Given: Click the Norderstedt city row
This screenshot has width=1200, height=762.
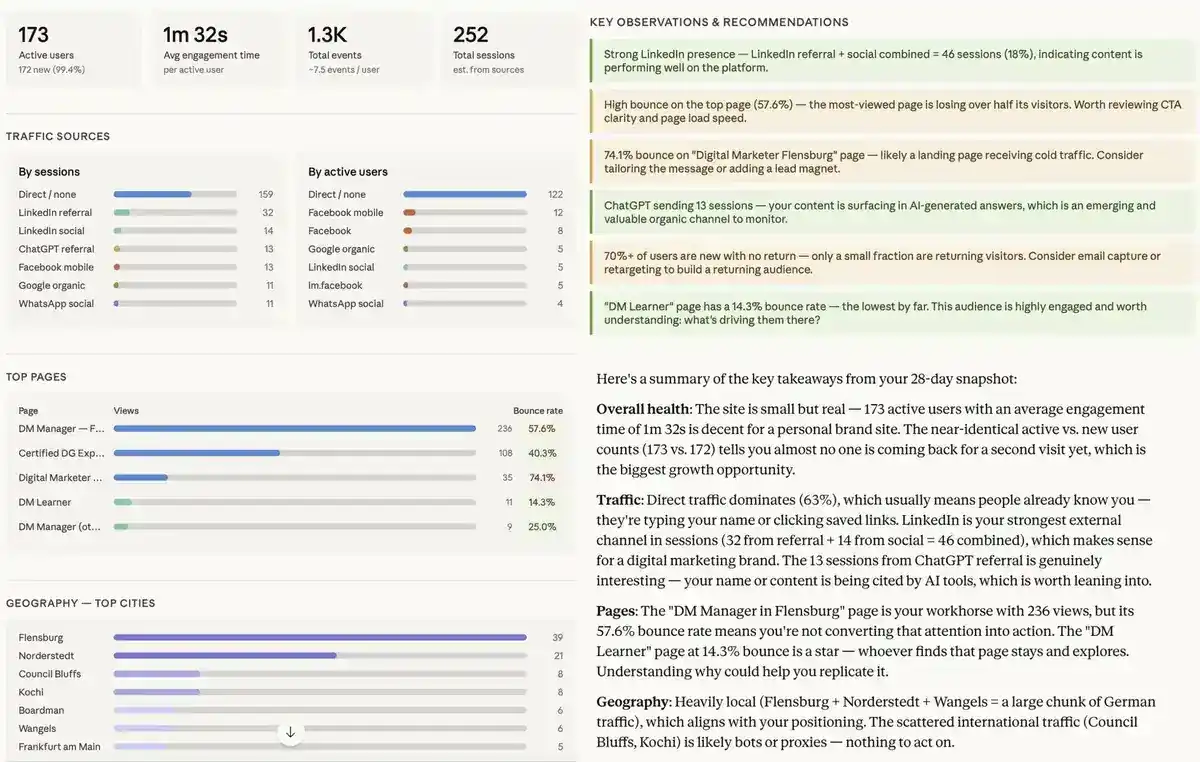Looking at the screenshot, I should [x=291, y=656].
